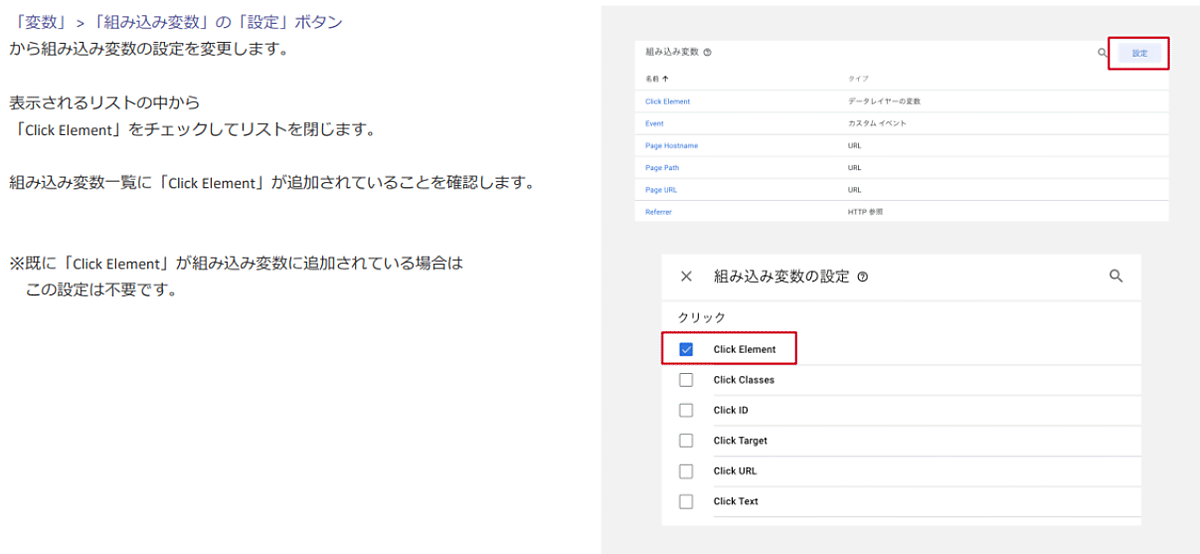Tick the Click ID checkbox
1200x554 pixels.
tap(686, 410)
